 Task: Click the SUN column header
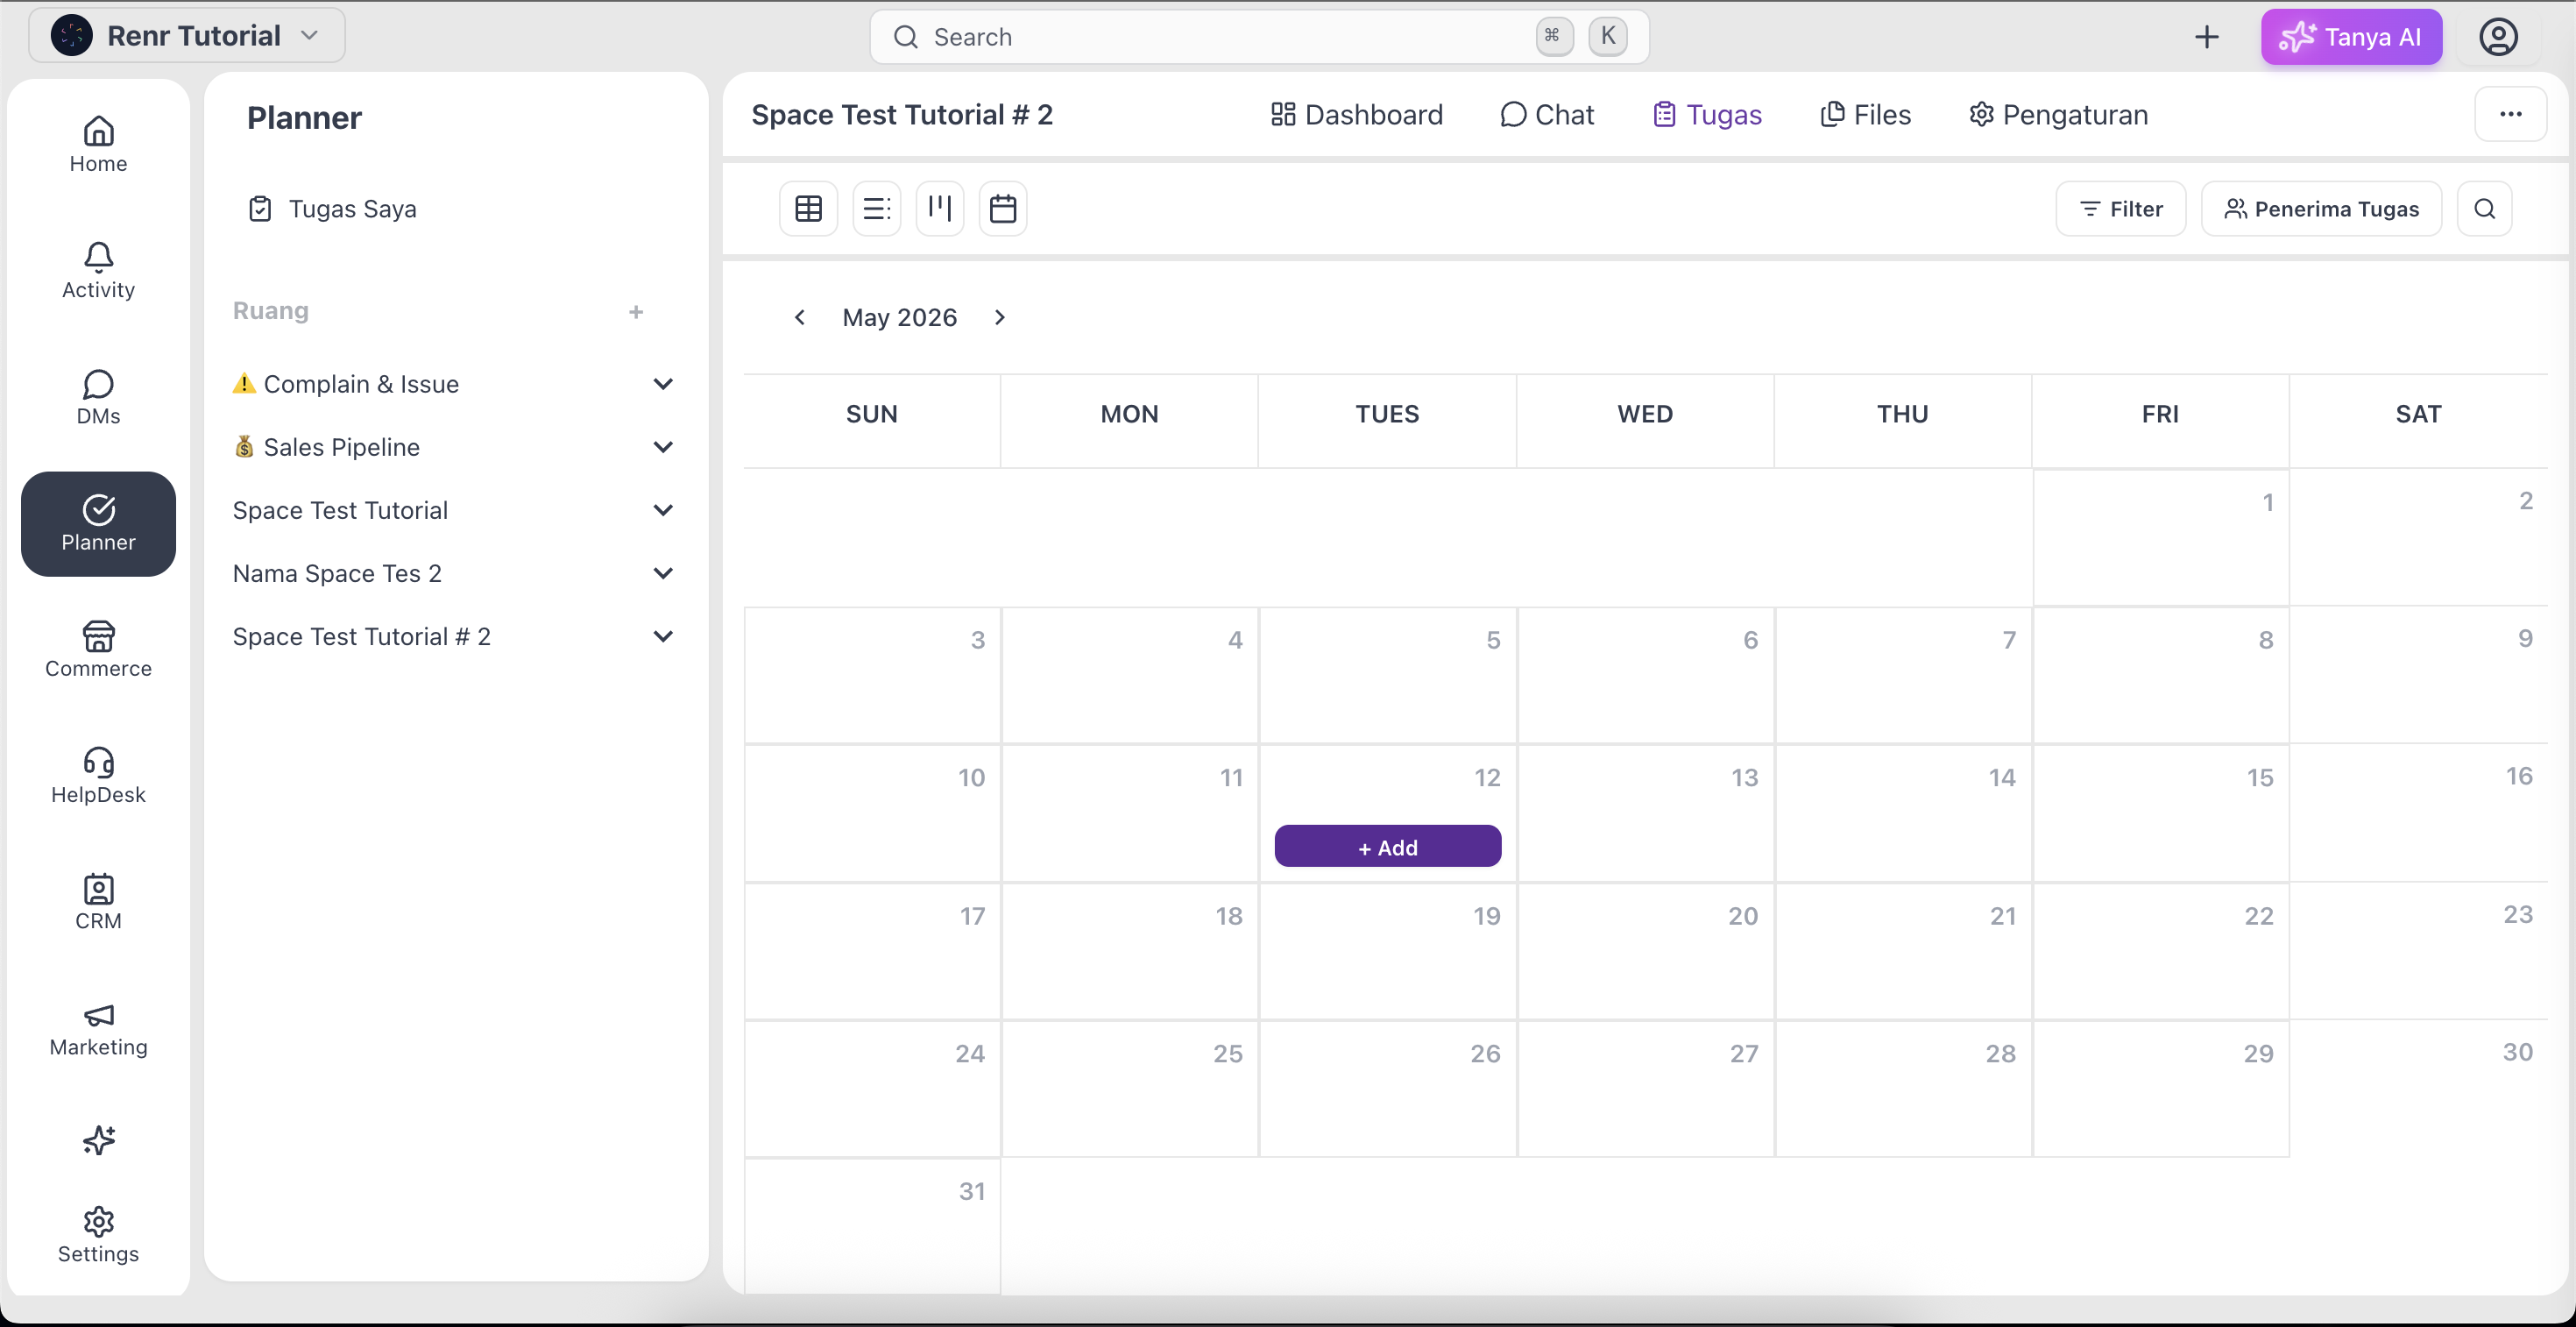pyautogui.click(x=872, y=414)
